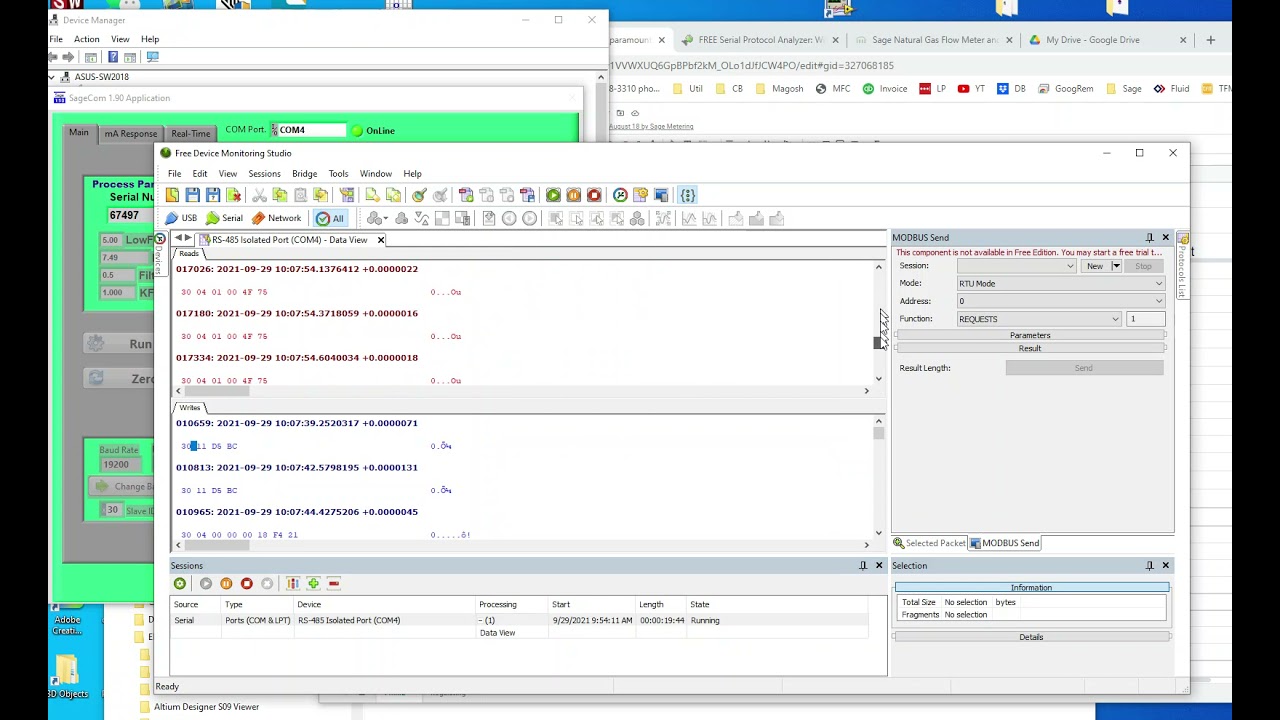Open the Session dropdown in MODBUS Send

[x=1016, y=266]
